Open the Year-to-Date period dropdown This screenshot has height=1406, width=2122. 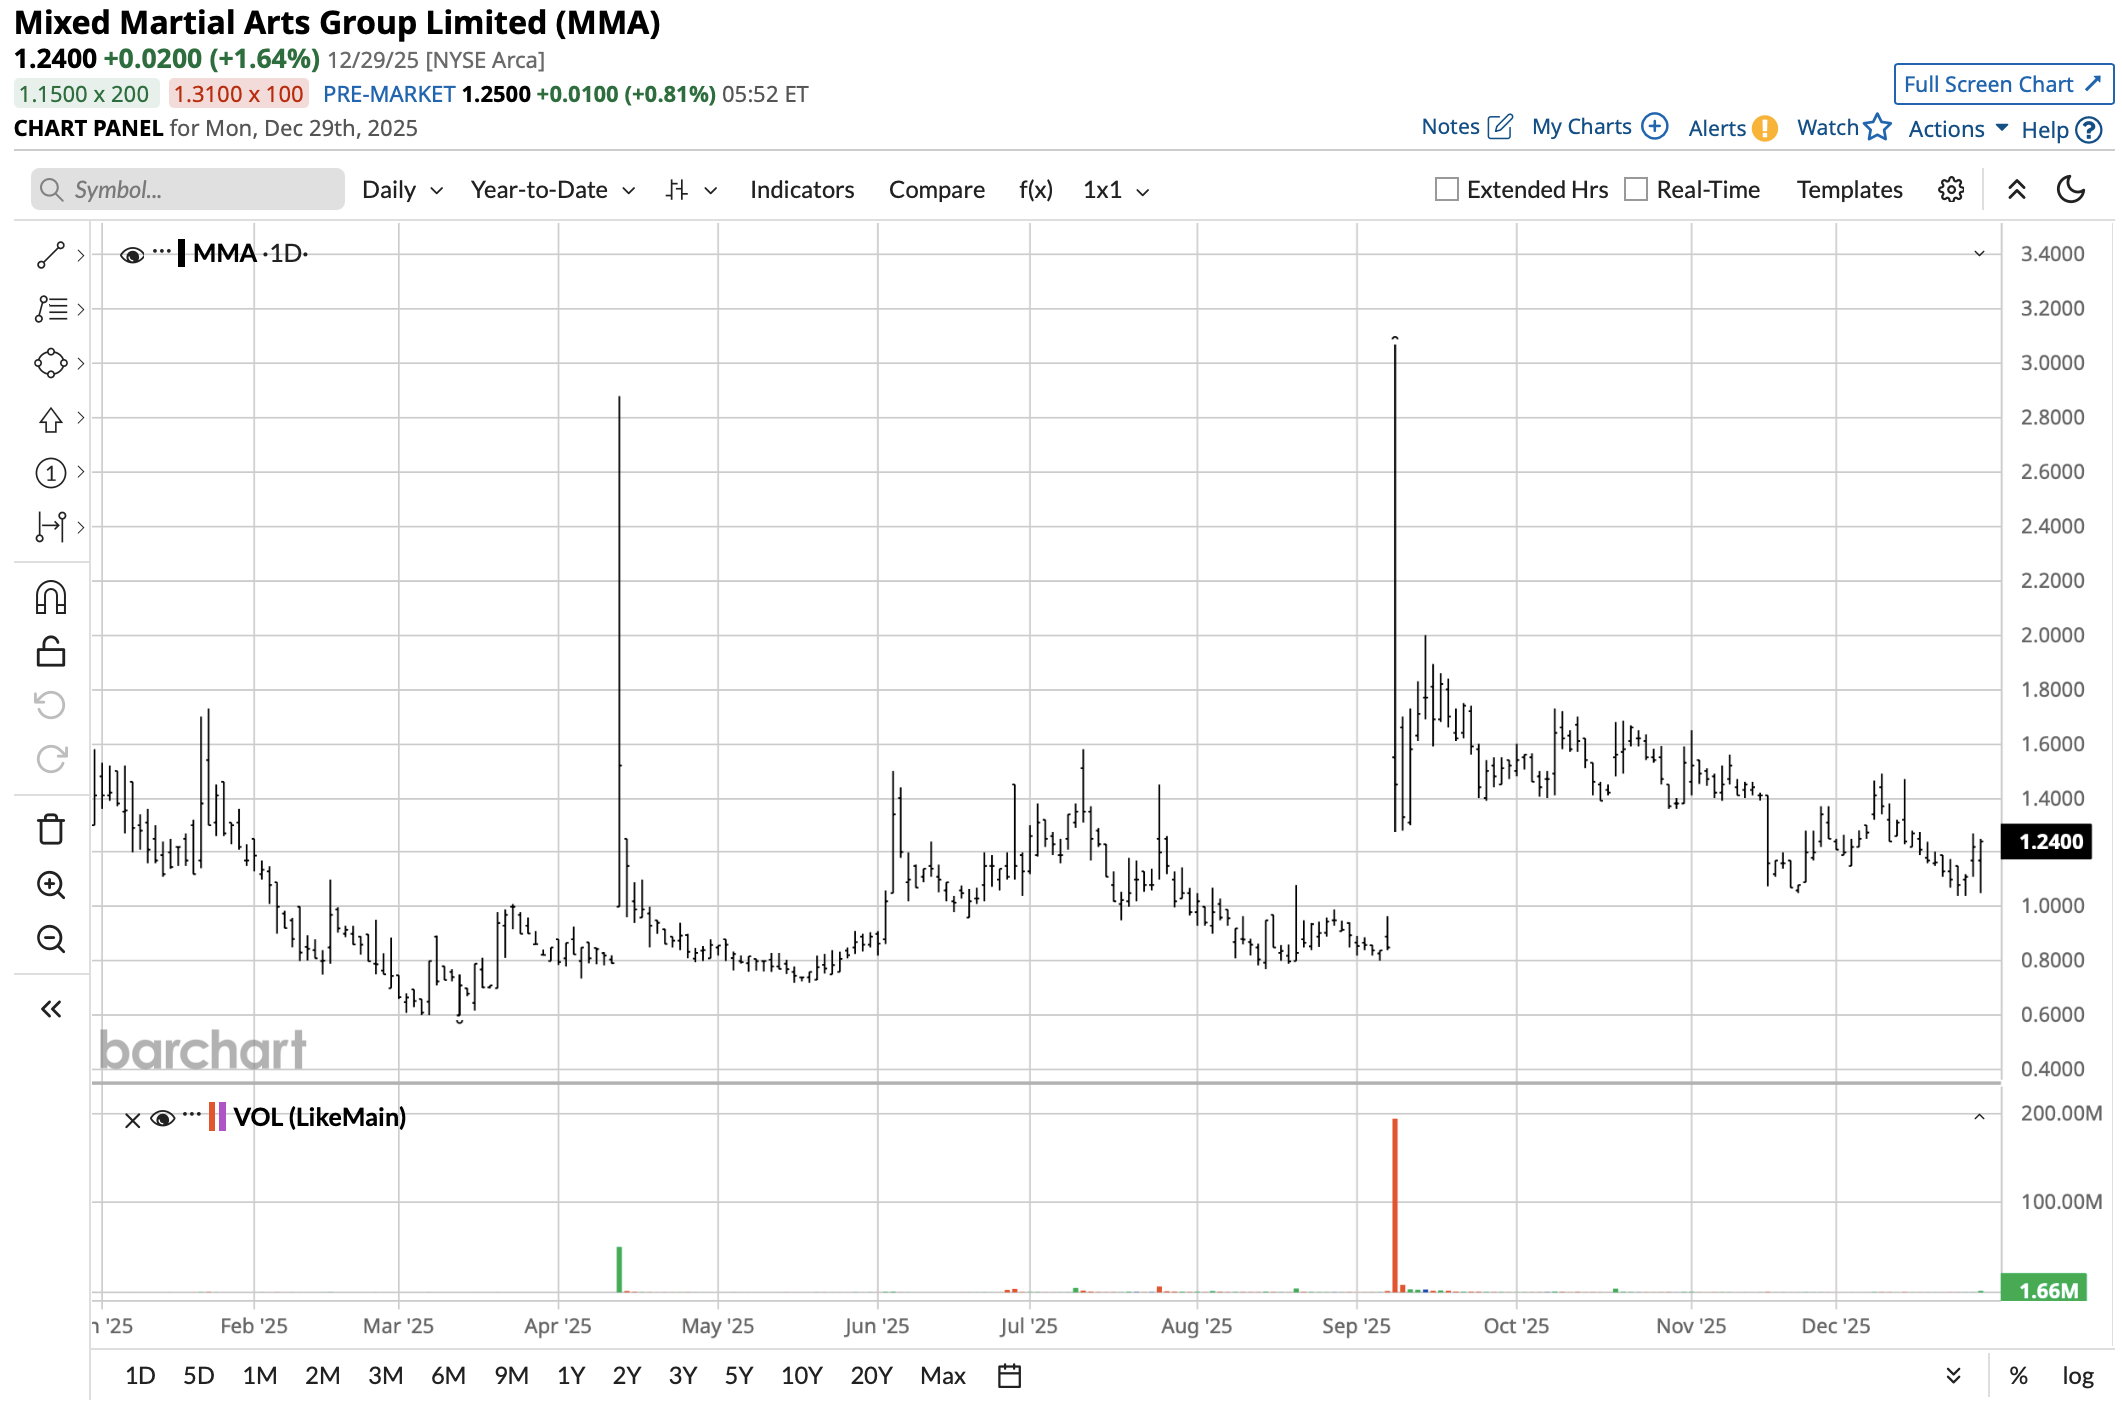pyautogui.click(x=552, y=190)
